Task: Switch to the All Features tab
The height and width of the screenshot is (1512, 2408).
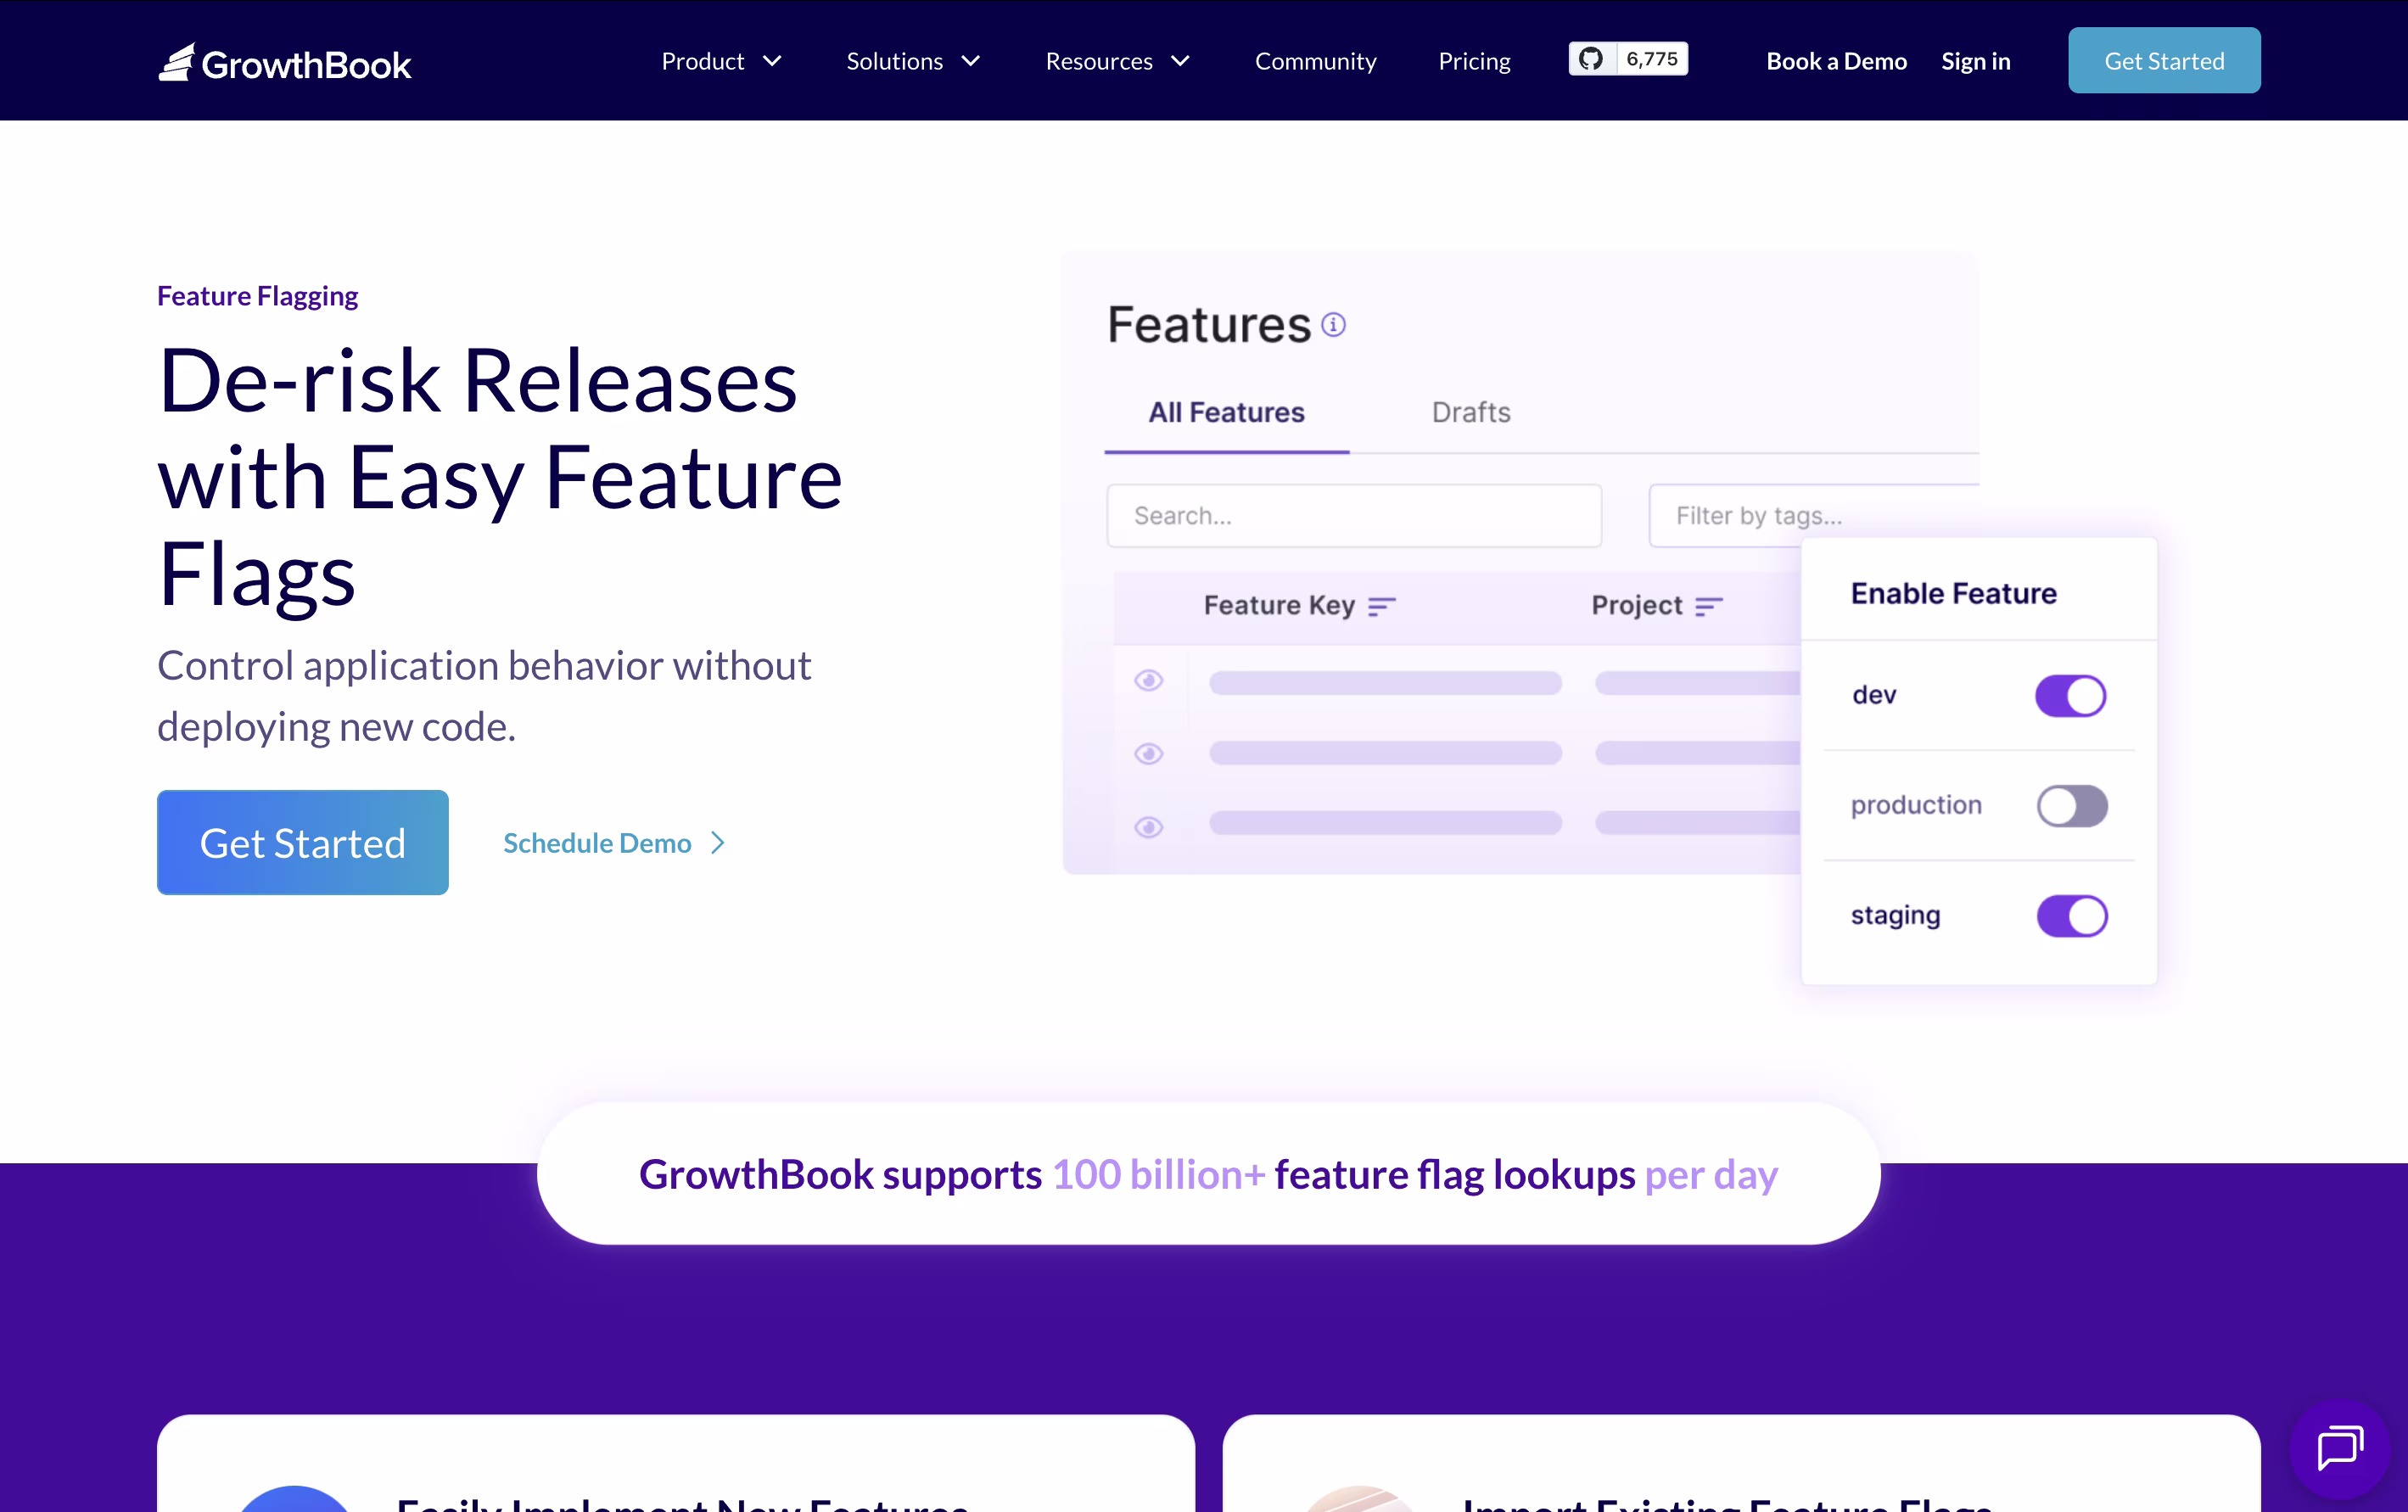Action: [1226, 412]
